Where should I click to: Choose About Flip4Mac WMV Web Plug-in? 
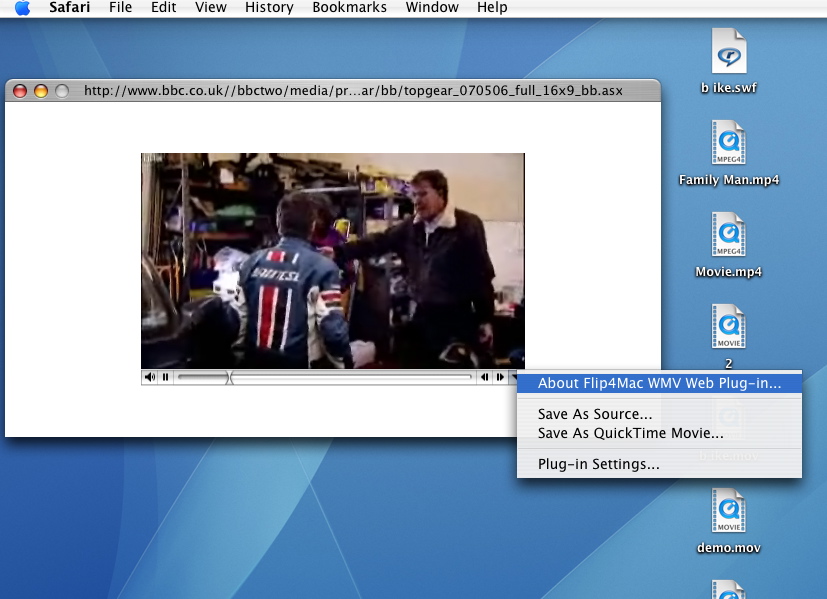659,383
